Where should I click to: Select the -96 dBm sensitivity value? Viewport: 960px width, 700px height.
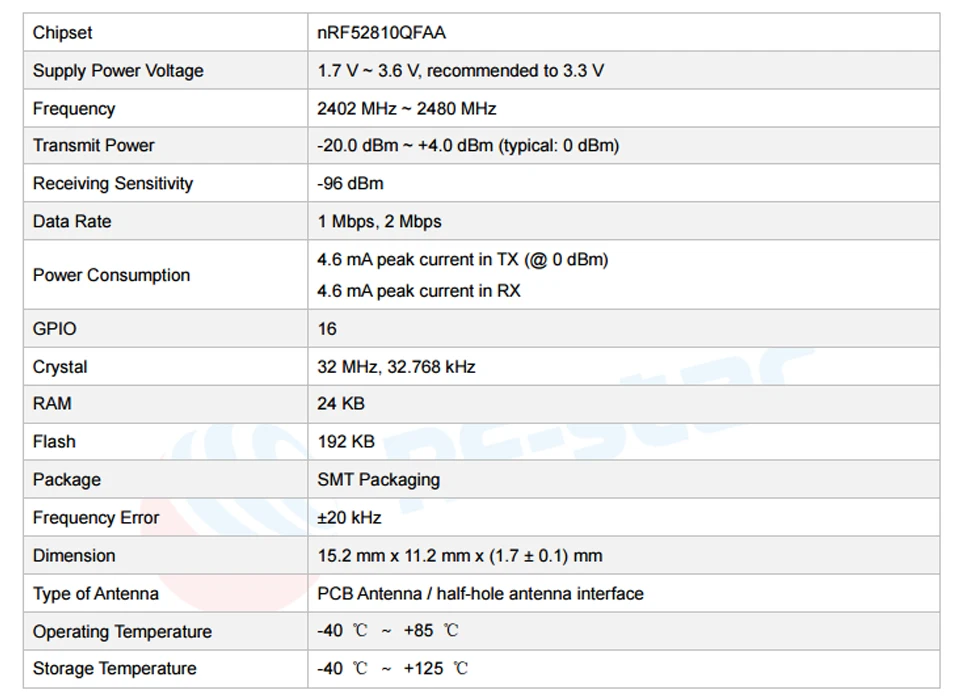click(x=350, y=183)
